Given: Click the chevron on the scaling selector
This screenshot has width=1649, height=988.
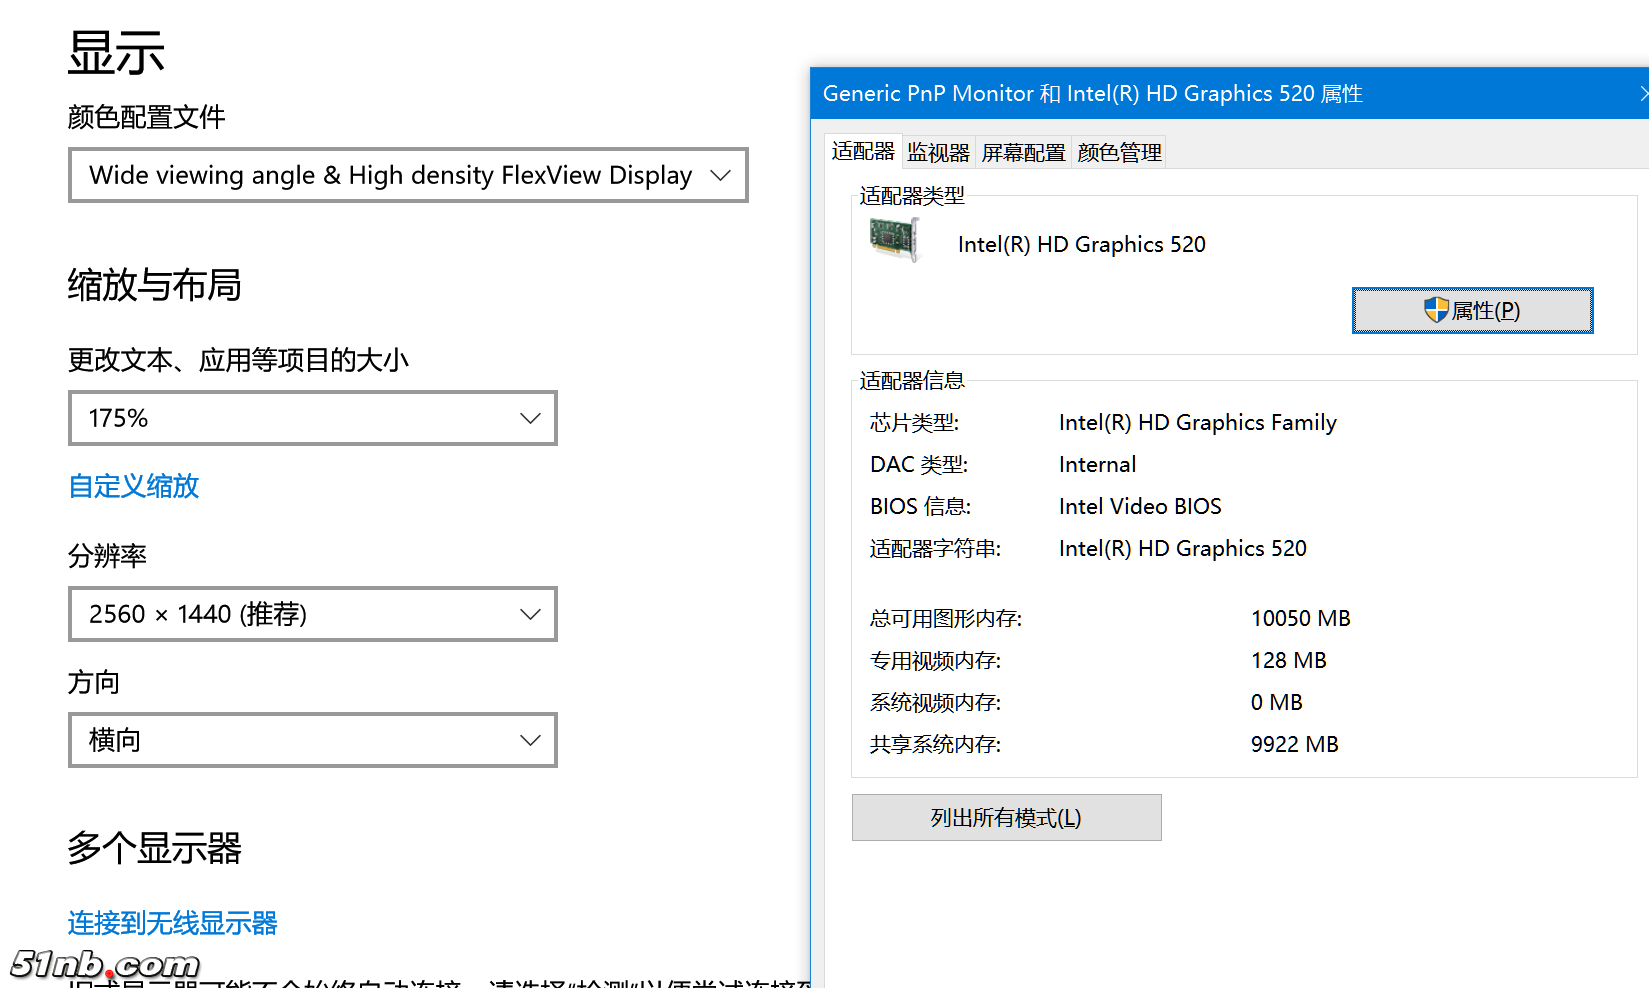Looking at the screenshot, I should click(x=530, y=418).
